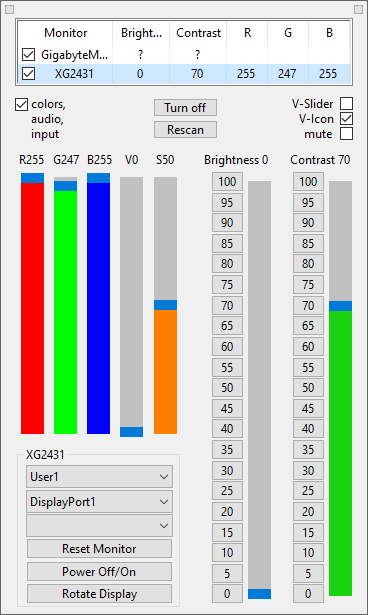Set contrast to 10 preset button
The width and height of the screenshot is (368, 615).
coord(308,553)
